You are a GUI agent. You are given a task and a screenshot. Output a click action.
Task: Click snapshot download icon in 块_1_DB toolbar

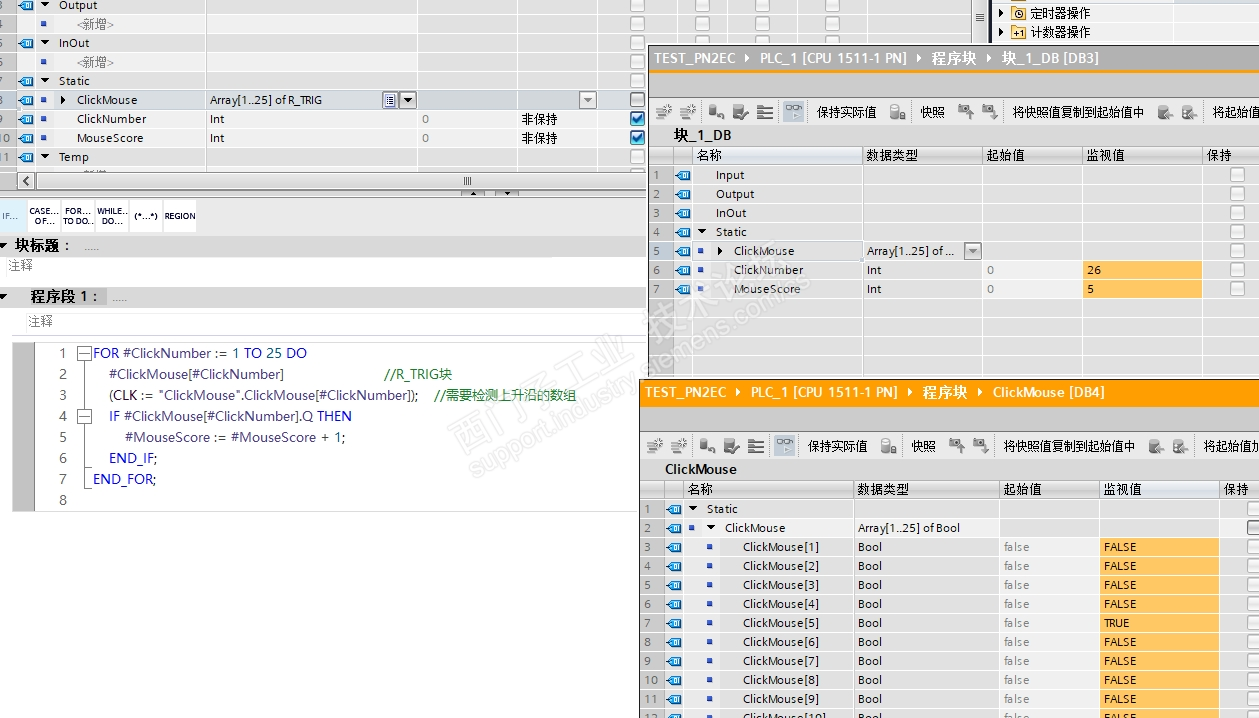tap(990, 112)
